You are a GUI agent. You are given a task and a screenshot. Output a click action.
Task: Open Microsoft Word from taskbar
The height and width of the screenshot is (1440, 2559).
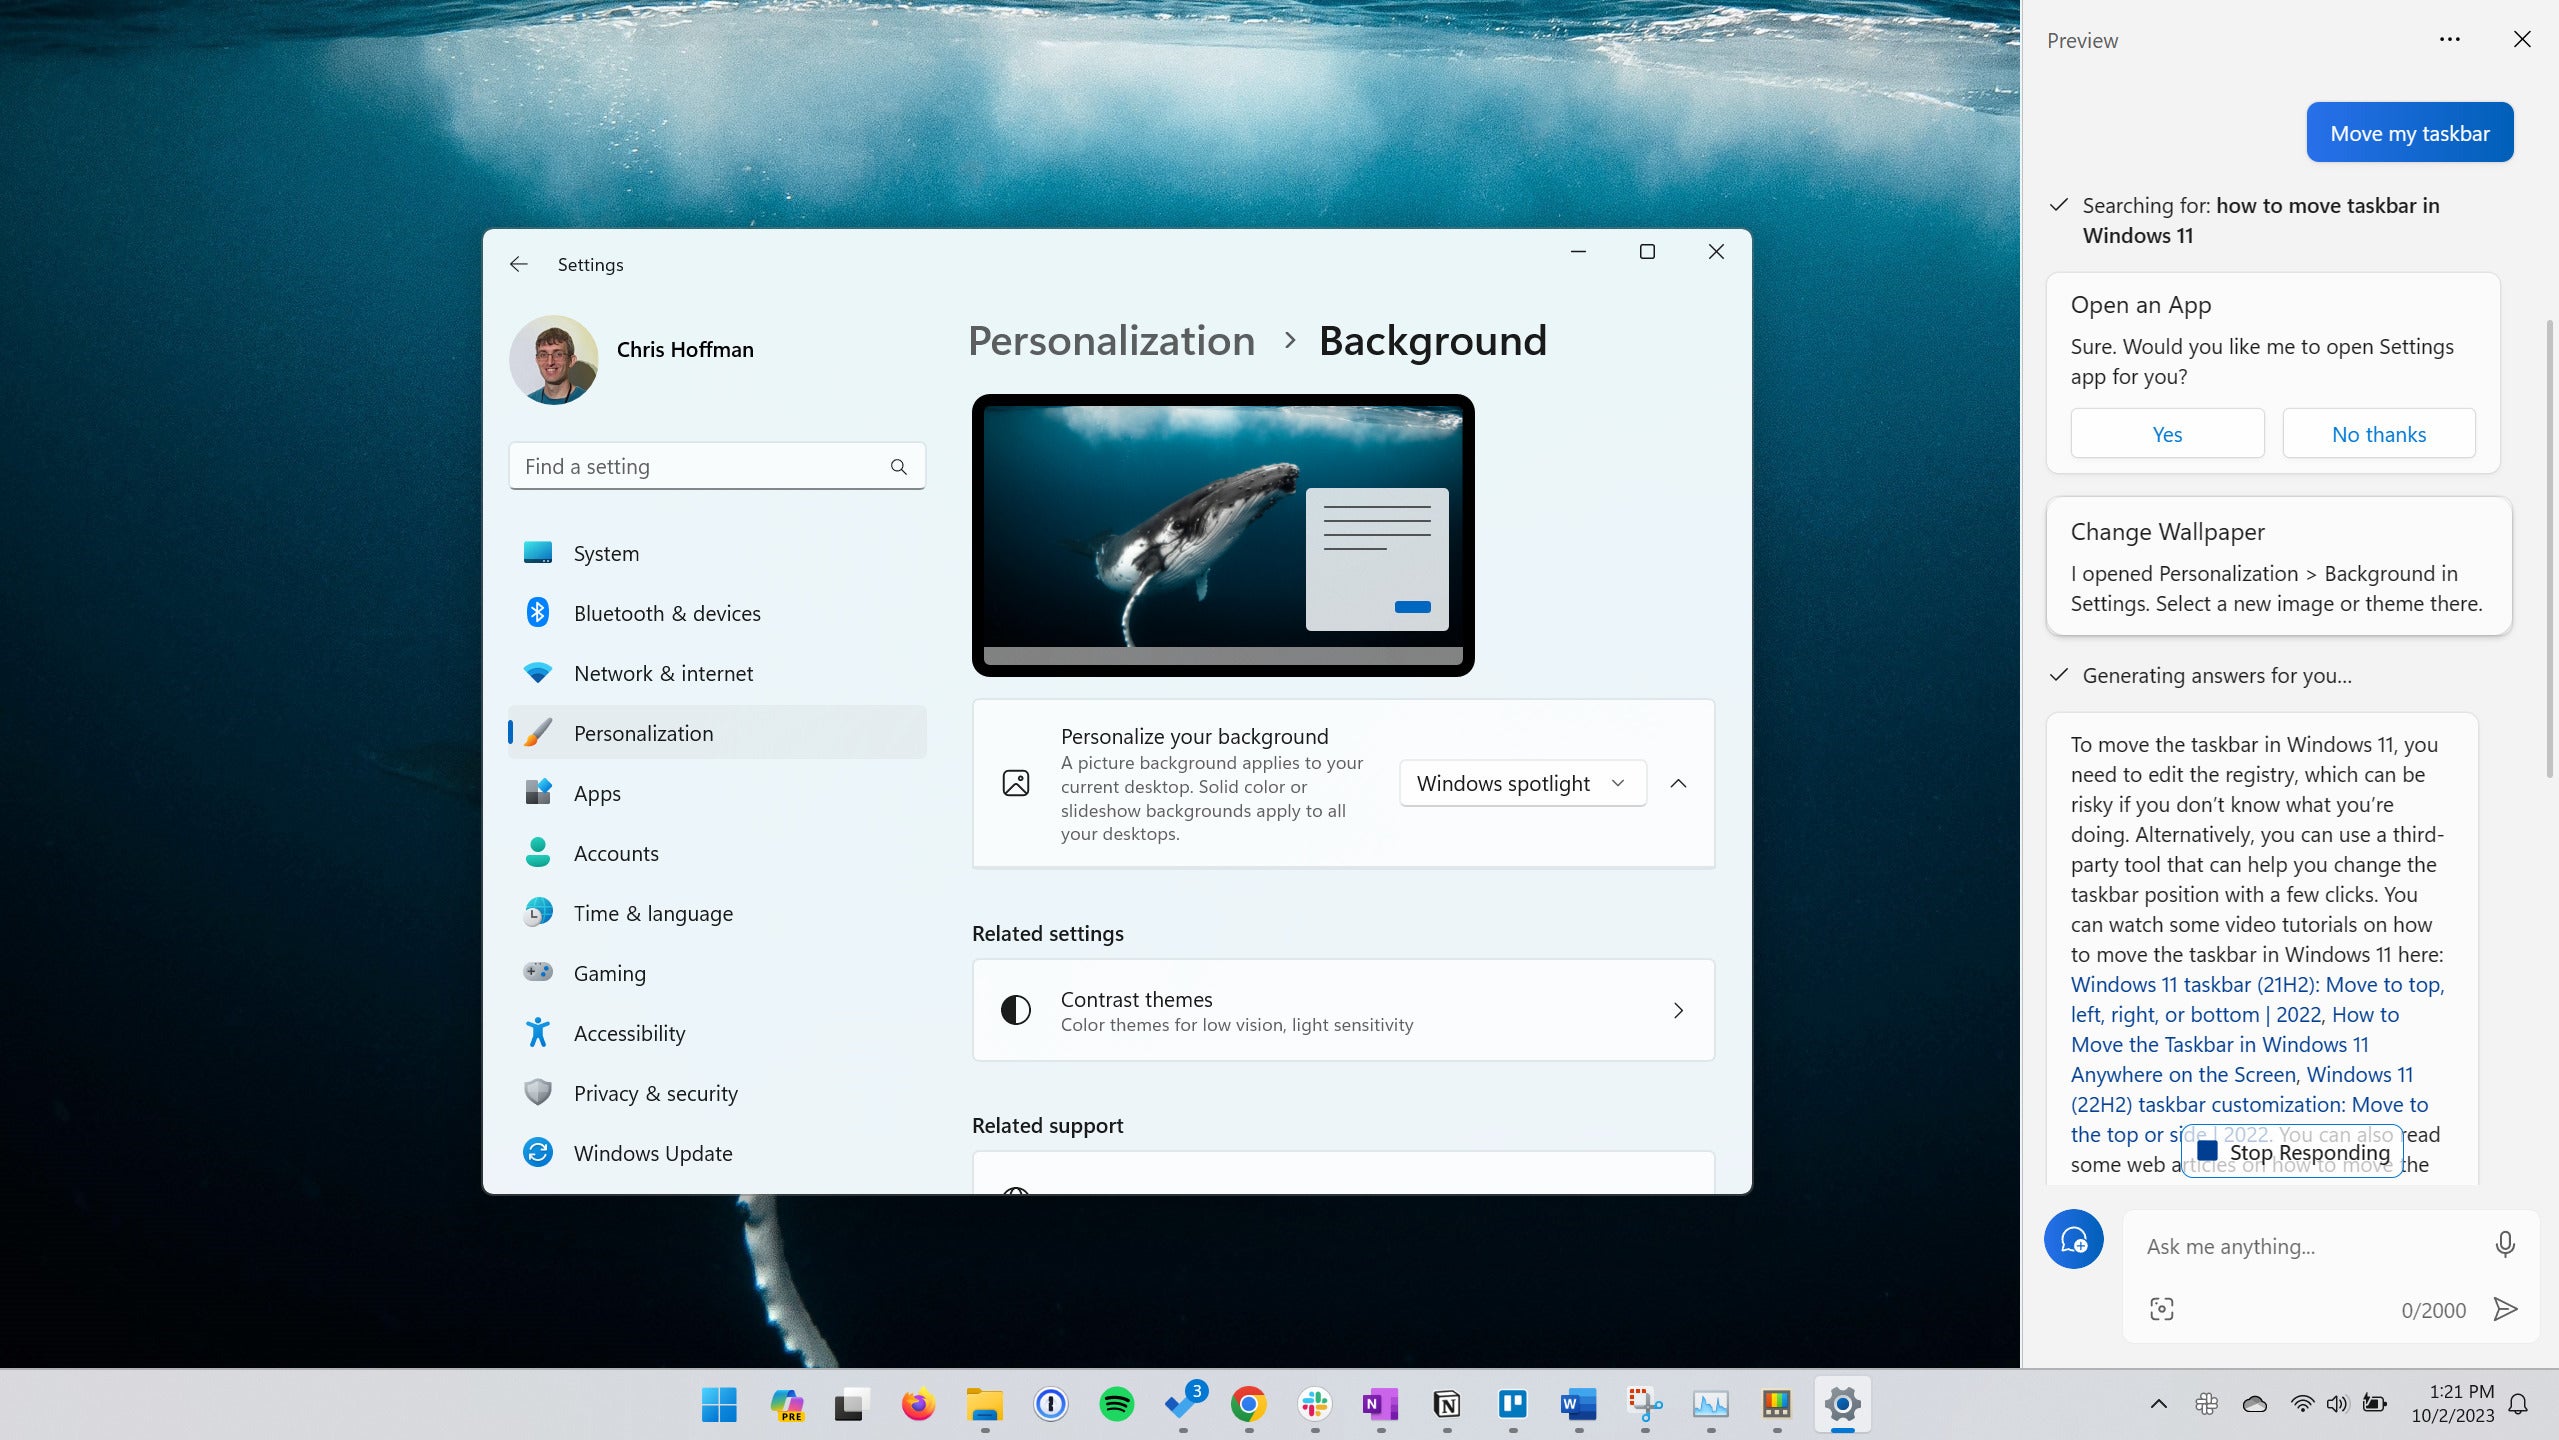tap(1578, 1405)
